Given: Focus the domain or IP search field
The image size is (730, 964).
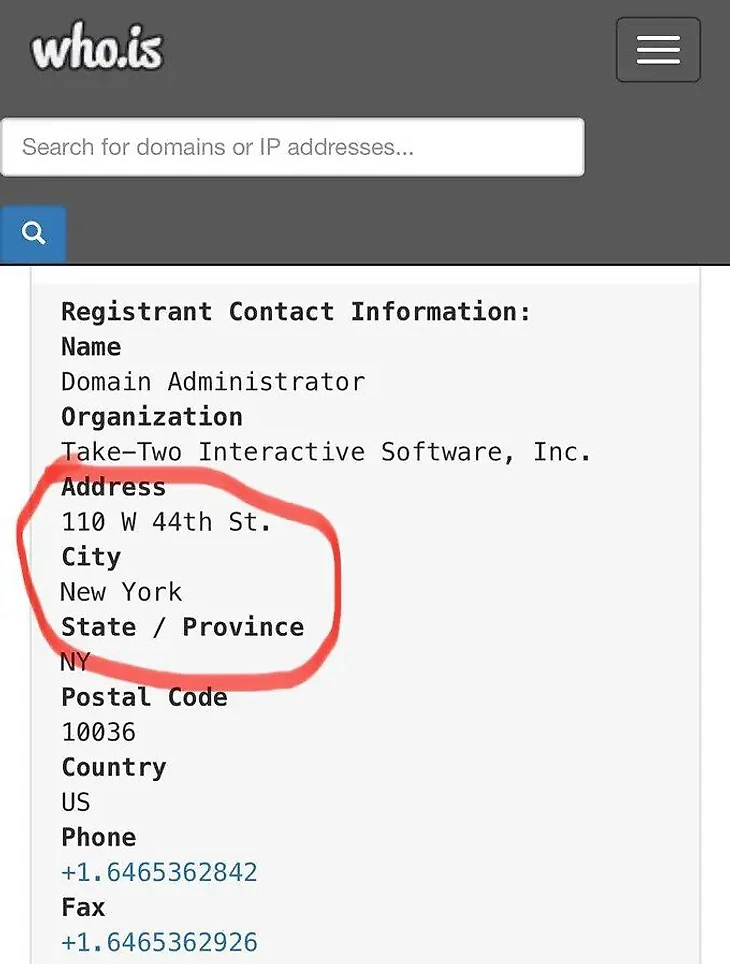Looking at the screenshot, I should pyautogui.click(x=292, y=147).
